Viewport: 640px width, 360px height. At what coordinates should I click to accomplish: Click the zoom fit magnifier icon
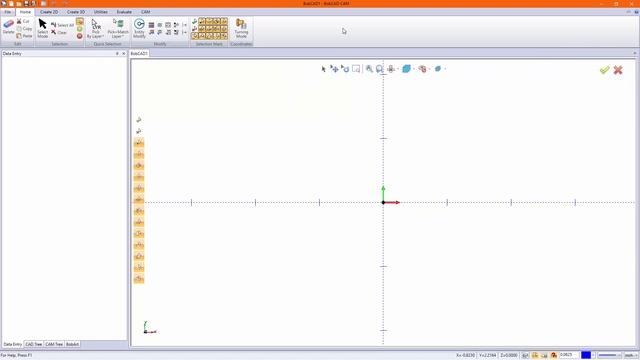coord(380,69)
